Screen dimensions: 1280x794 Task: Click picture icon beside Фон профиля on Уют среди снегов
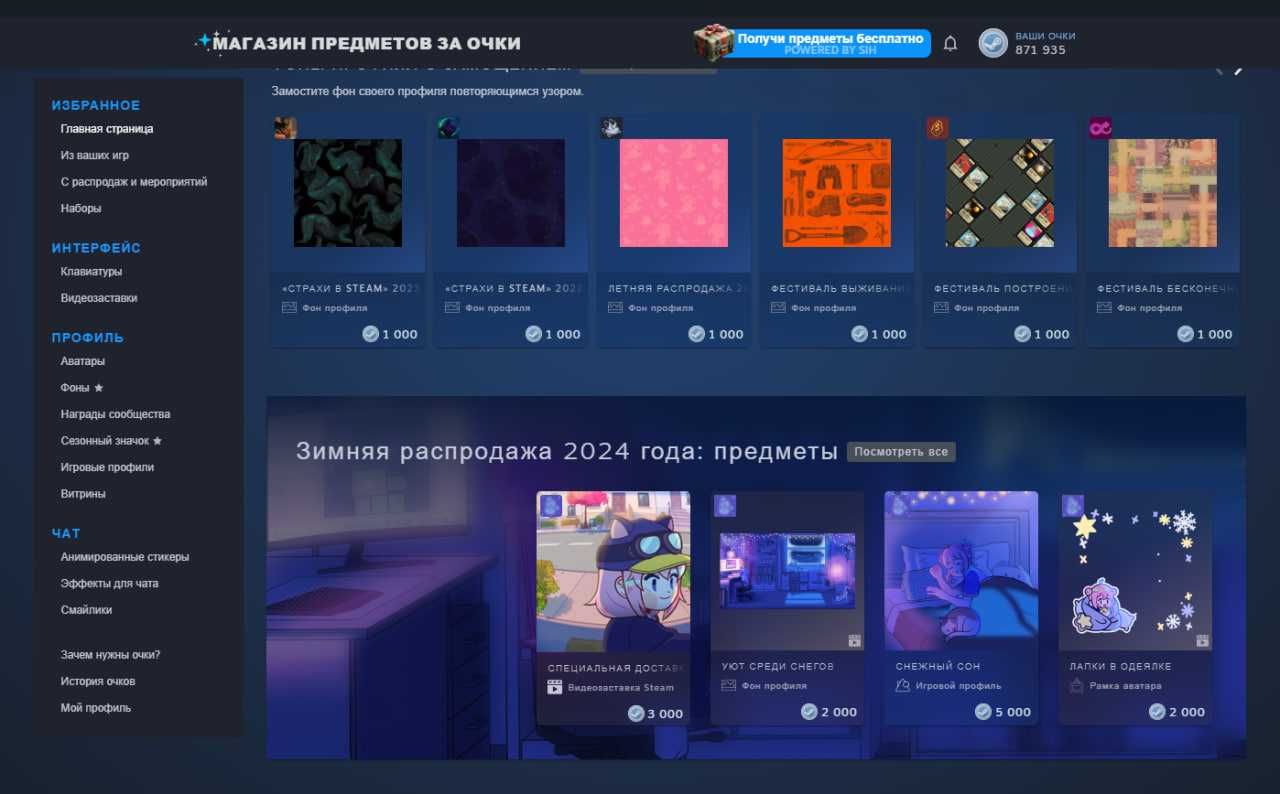(729, 686)
